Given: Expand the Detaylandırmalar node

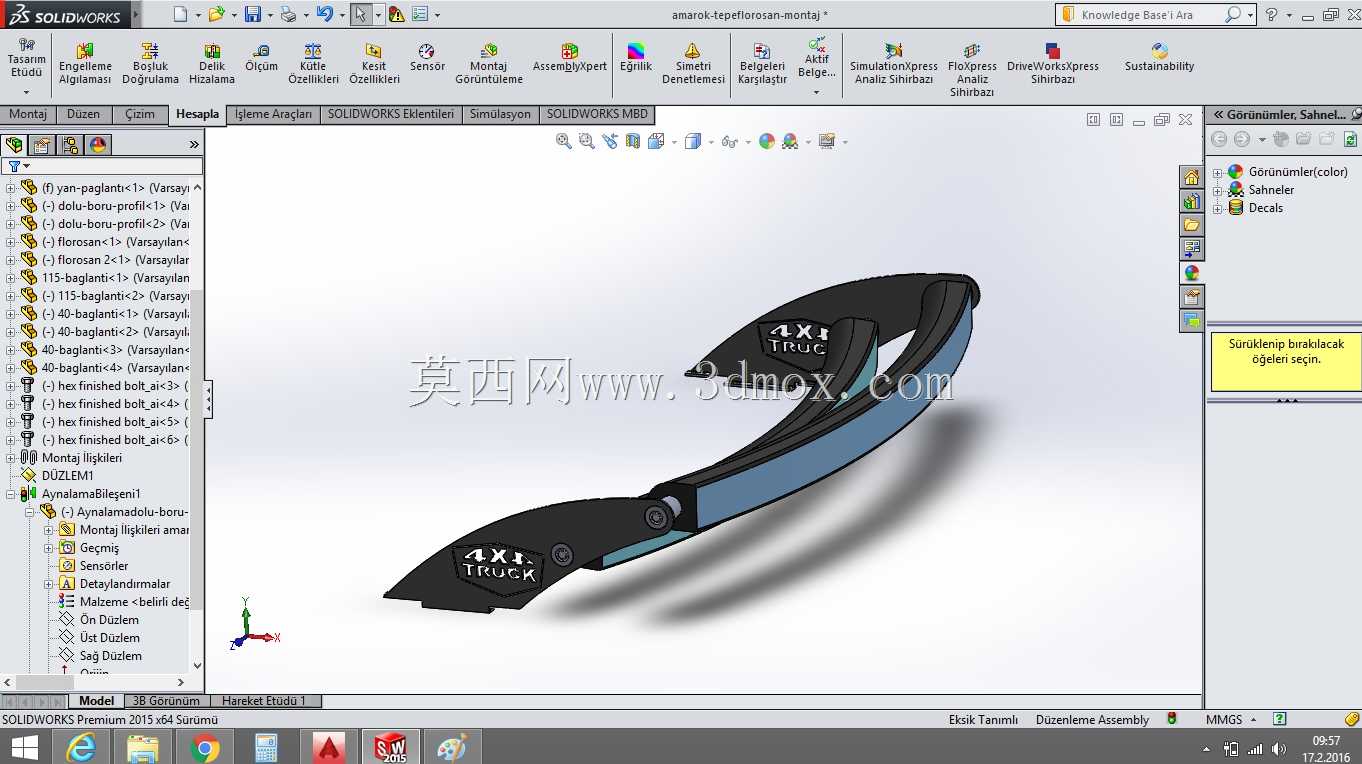Looking at the screenshot, I should tap(48, 584).
